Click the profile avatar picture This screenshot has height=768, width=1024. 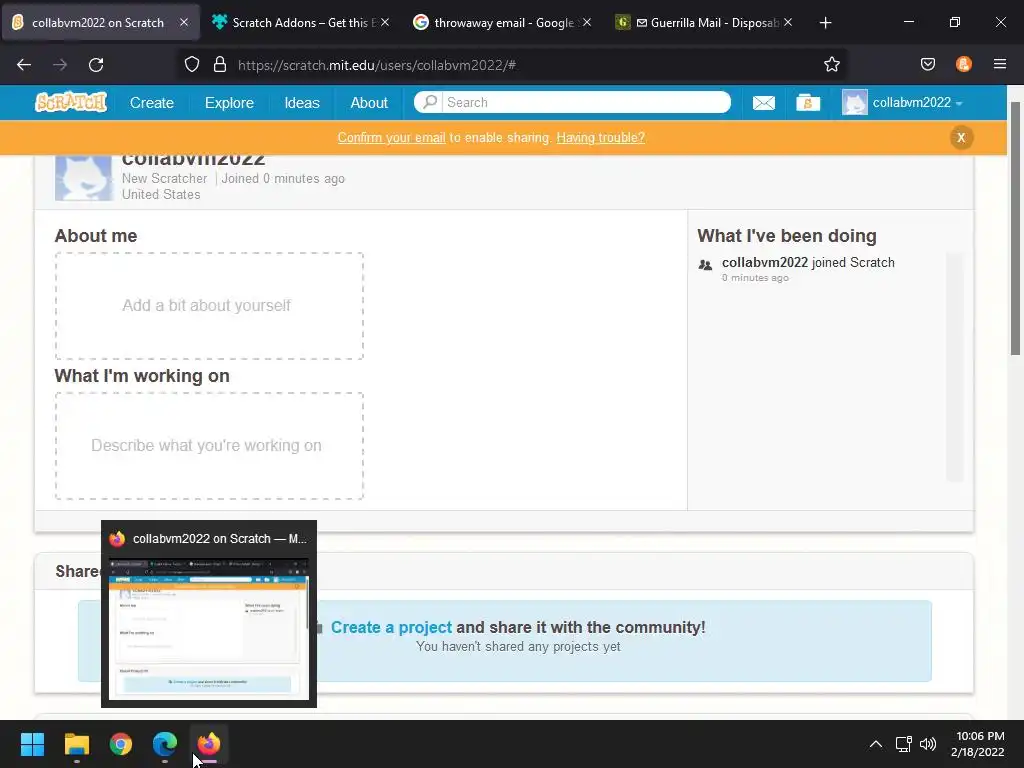(x=83, y=178)
